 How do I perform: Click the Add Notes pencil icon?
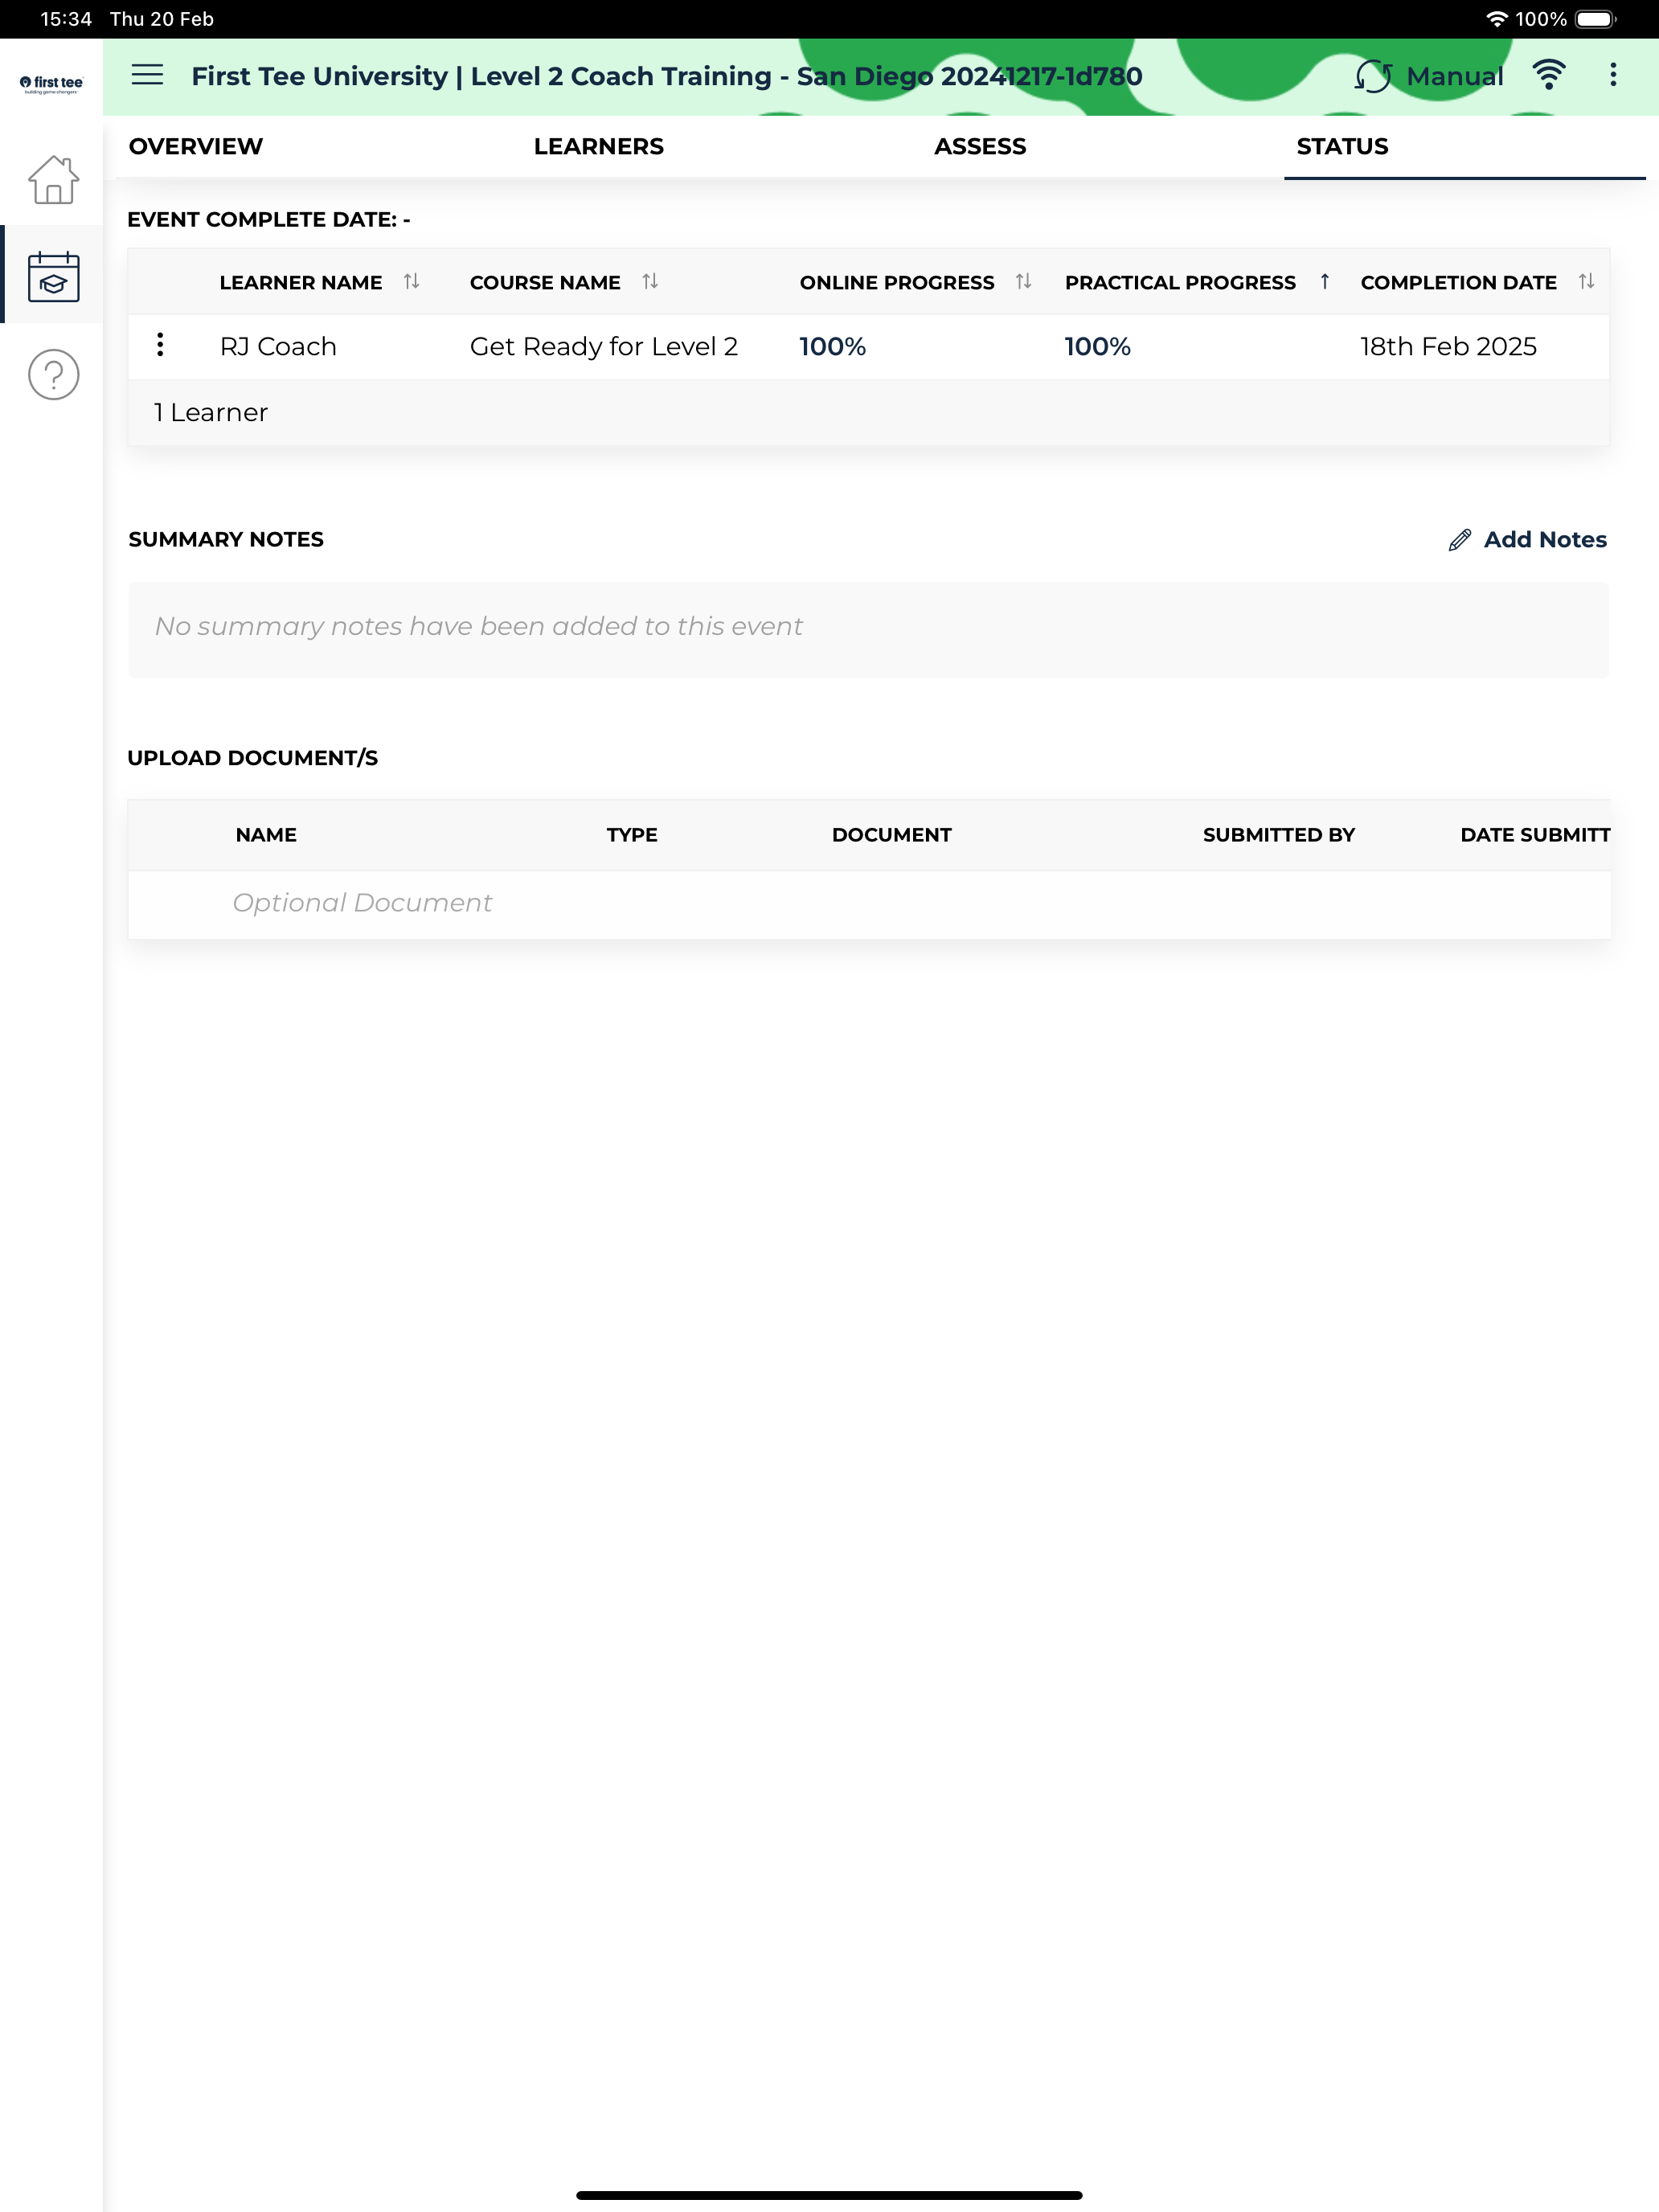(x=1460, y=540)
